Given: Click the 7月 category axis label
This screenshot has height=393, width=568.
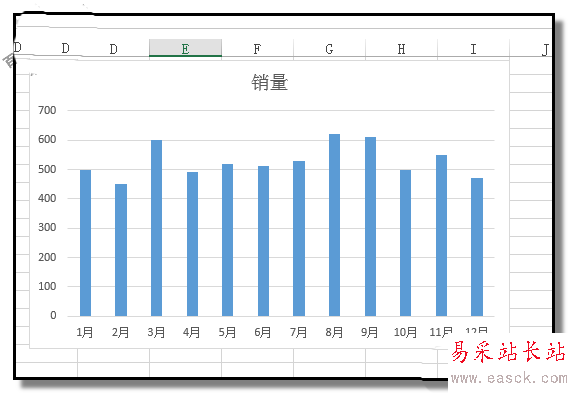Looking at the screenshot, I should coord(298,332).
